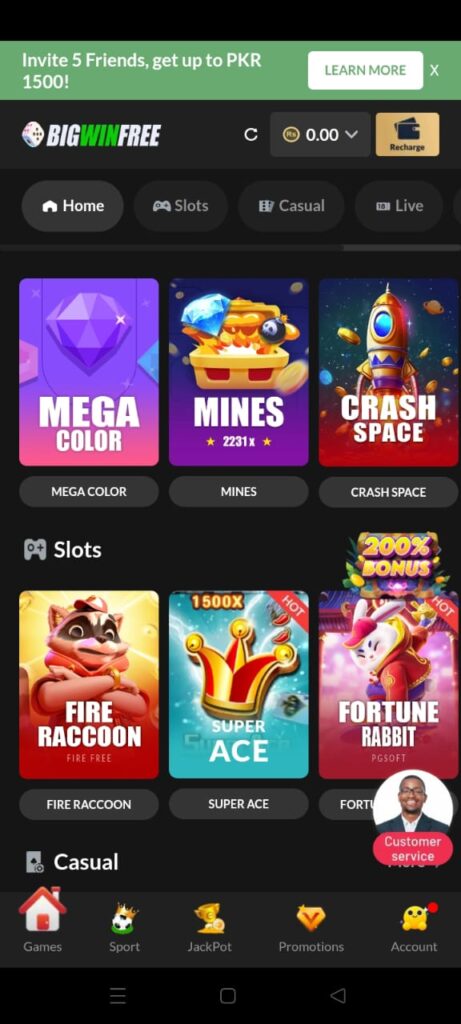Open the Account icon
The image size is (461, 1024).
(x=414, y=918)
